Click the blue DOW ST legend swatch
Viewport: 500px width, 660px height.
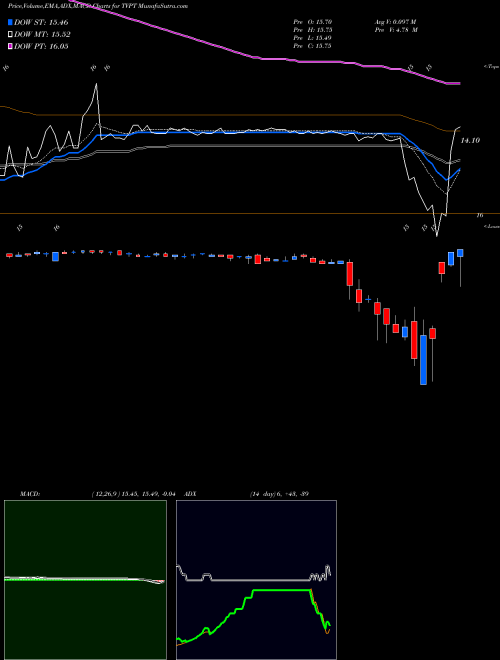pyautogui.click(x=11, y=23)
